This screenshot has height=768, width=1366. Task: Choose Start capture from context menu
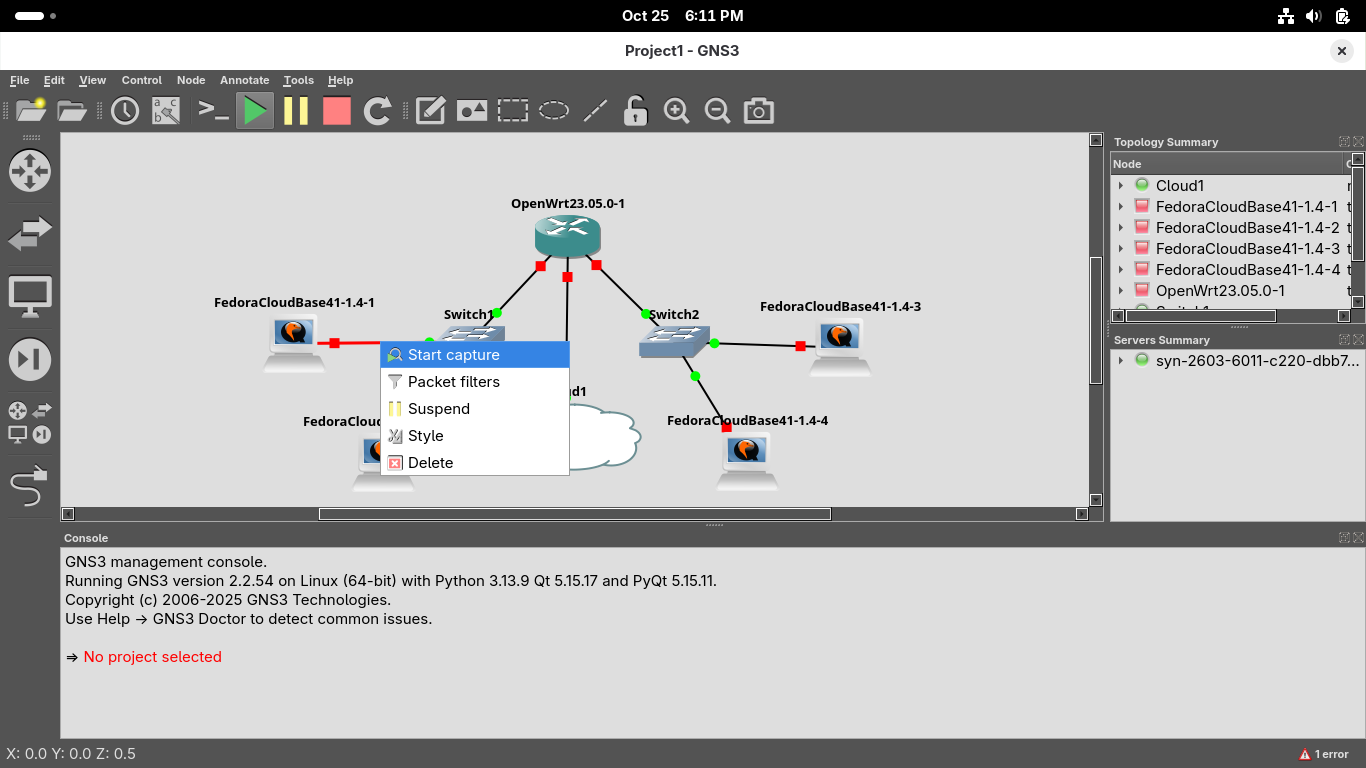[x=453, y=355]
